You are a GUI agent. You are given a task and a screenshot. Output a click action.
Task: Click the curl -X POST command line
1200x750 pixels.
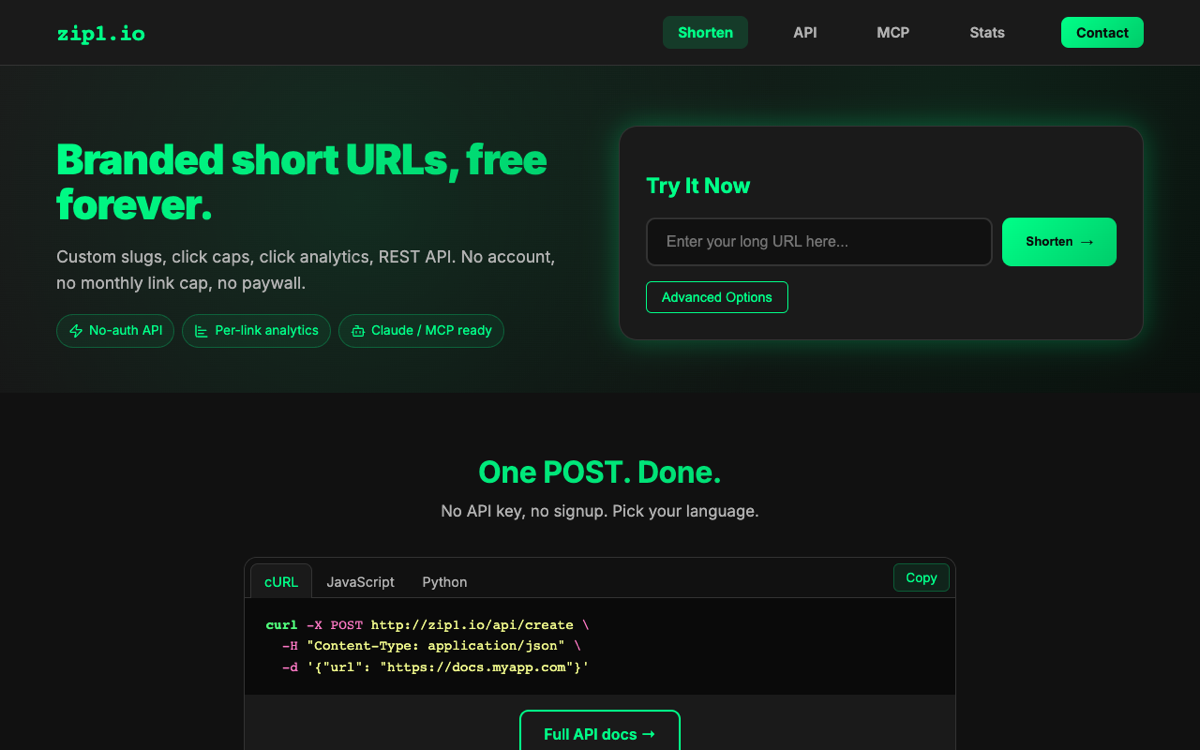pos(427,625)
